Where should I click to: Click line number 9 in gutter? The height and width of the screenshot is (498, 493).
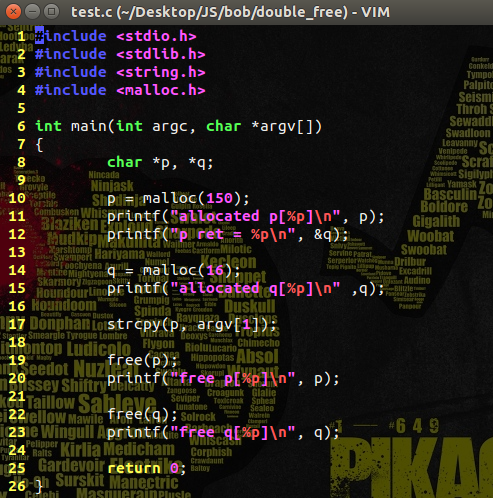(x=21, y=180)
